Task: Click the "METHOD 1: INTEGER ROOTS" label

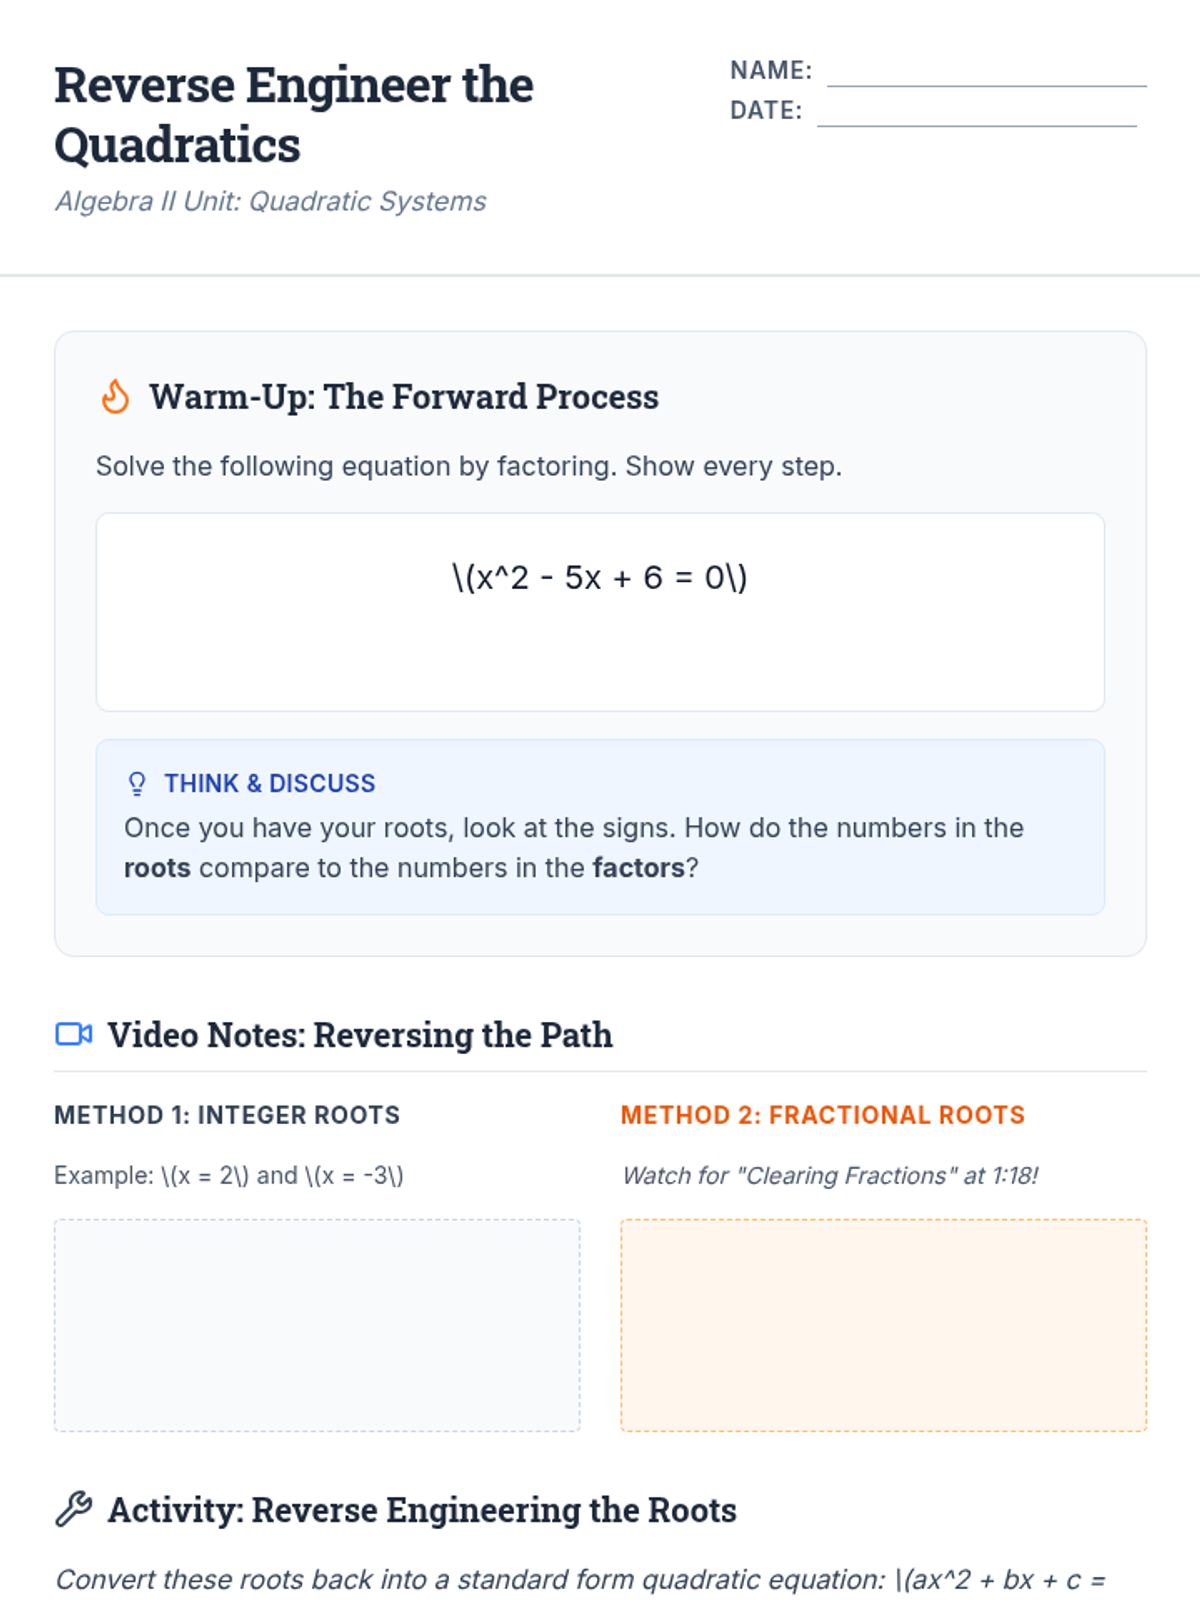Action: pos(227,1115)
